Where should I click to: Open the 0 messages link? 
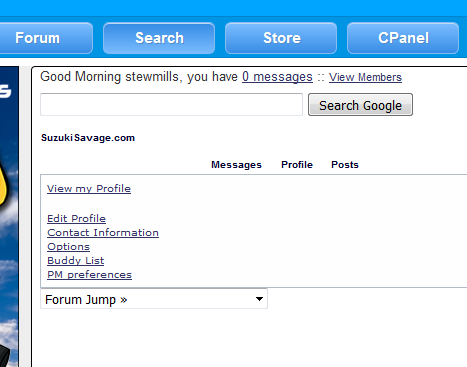pyautogui.click(x=277, y=77)
